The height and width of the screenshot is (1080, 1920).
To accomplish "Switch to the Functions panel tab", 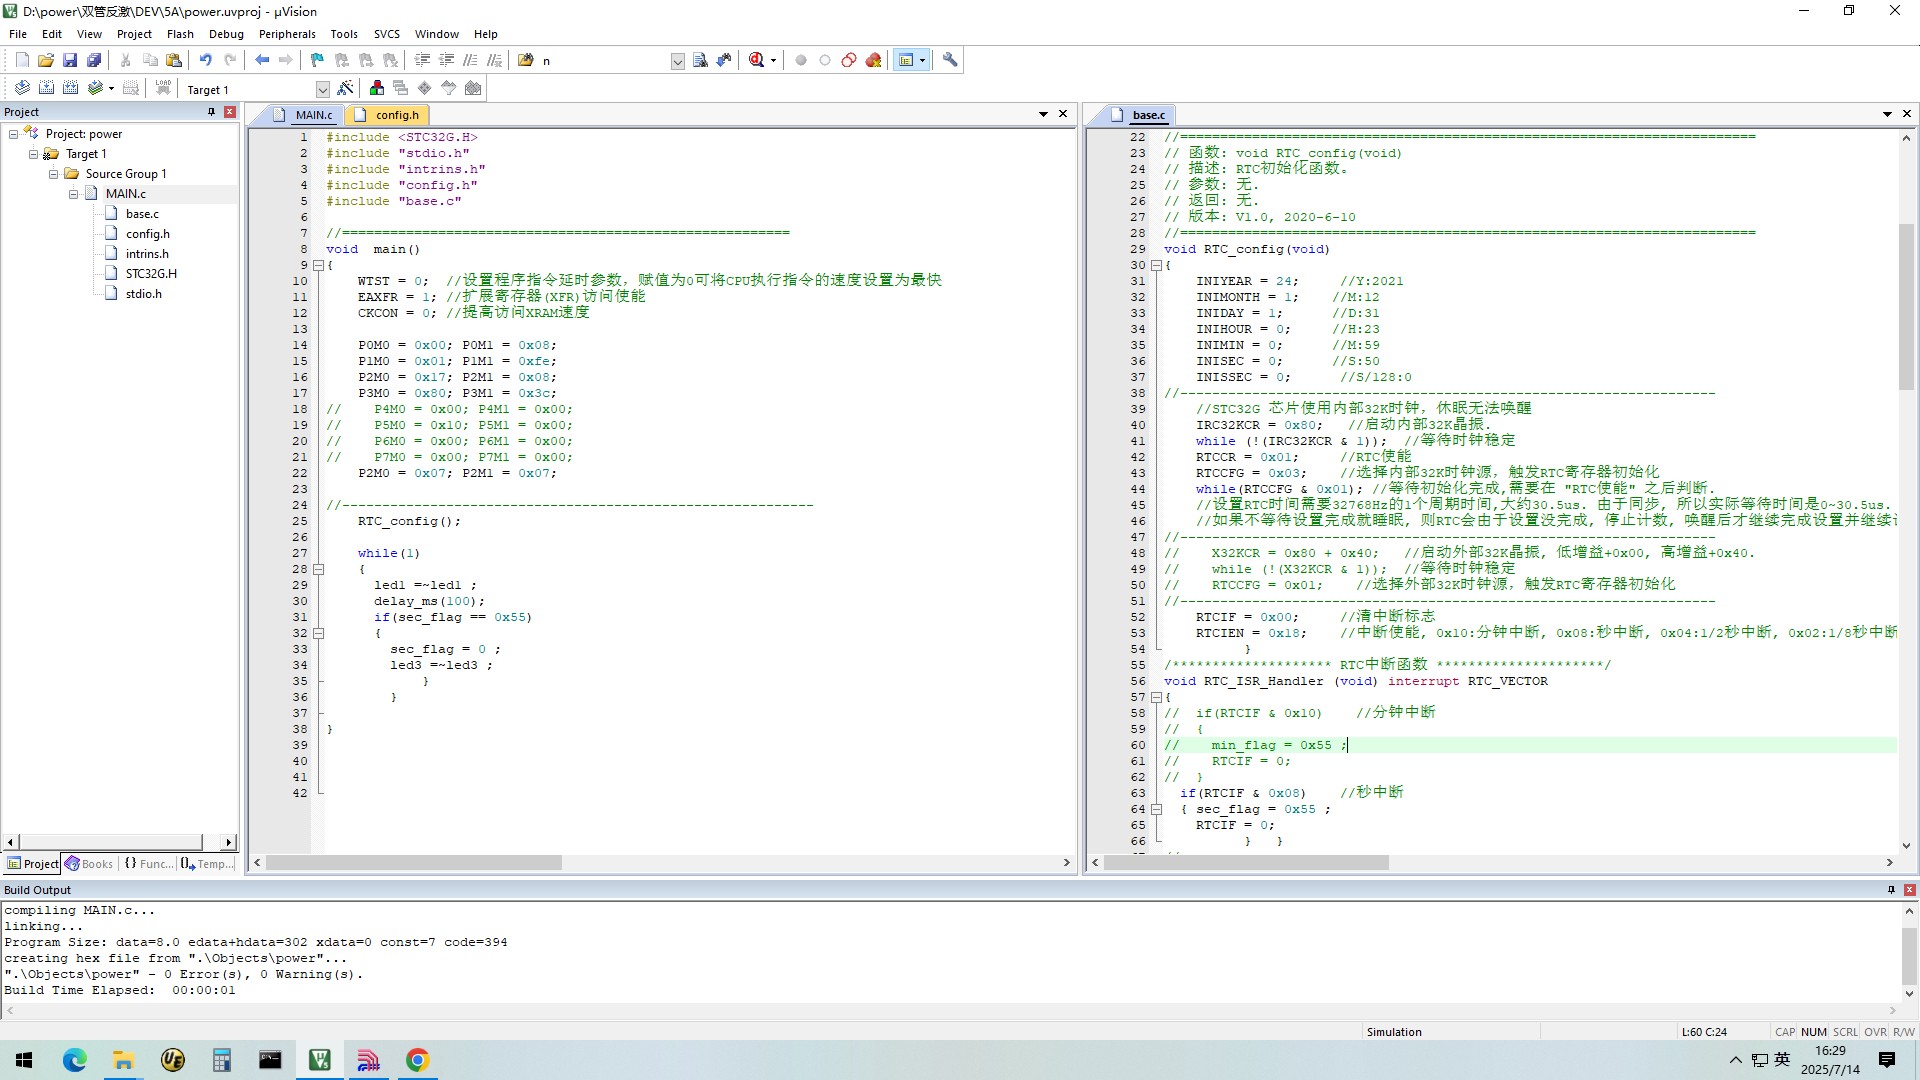I will 148,864.
